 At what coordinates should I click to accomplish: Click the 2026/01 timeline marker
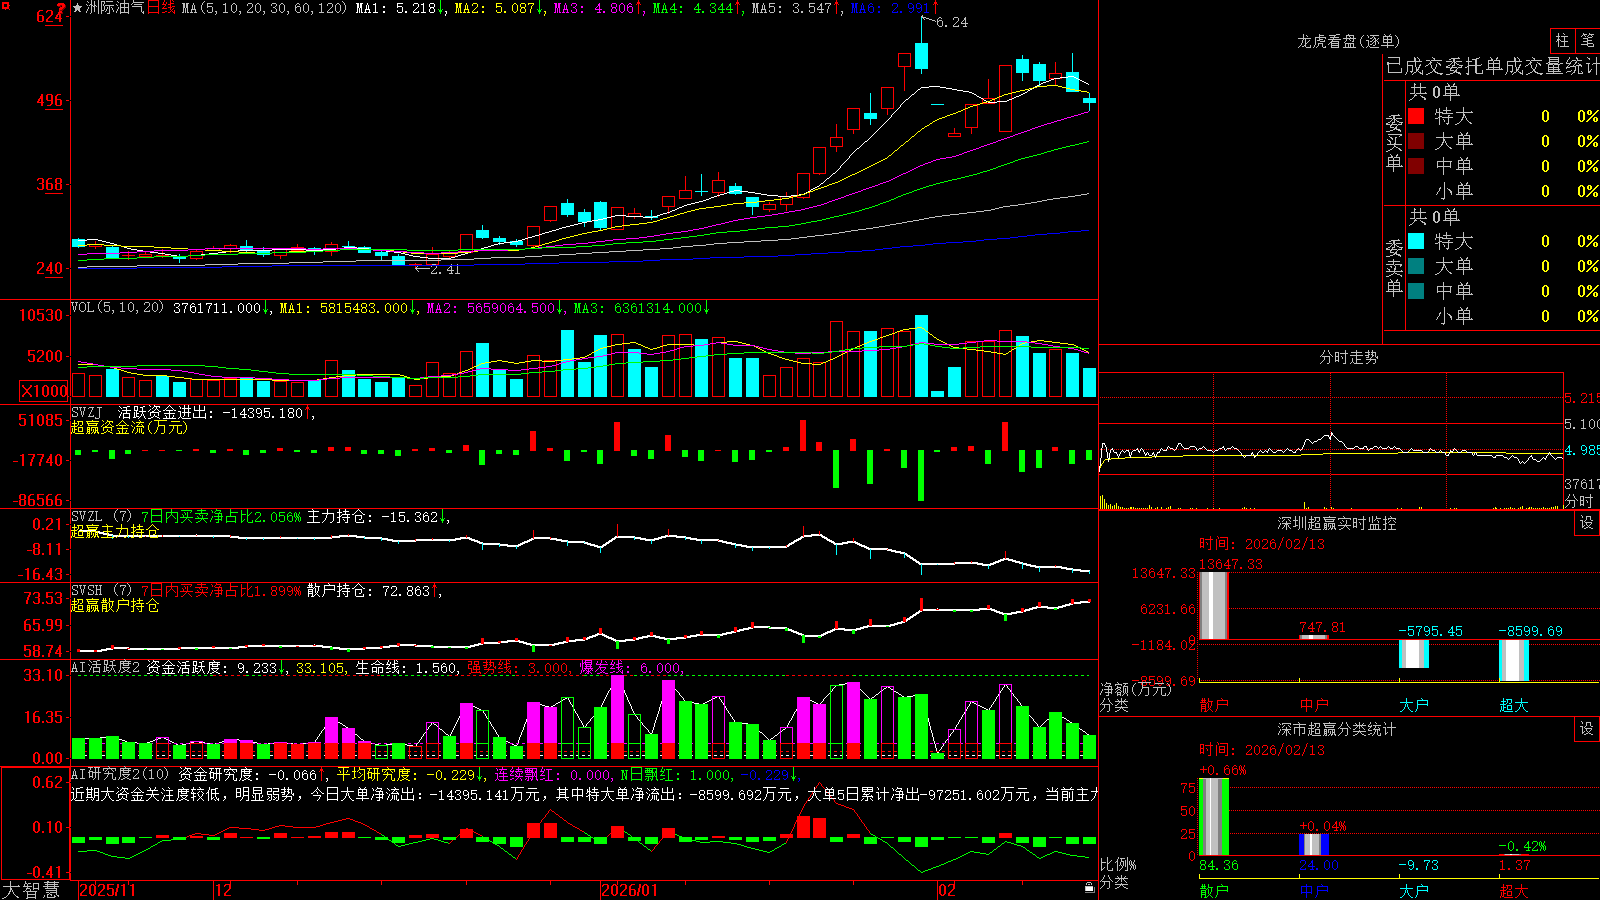coord(629,890)
